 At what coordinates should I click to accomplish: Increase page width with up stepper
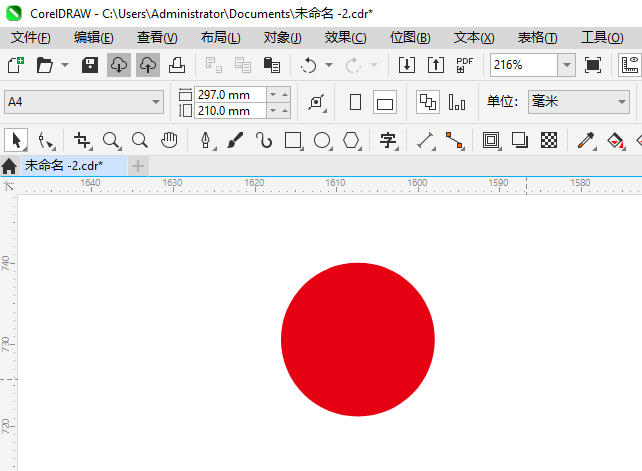point(285,95)
